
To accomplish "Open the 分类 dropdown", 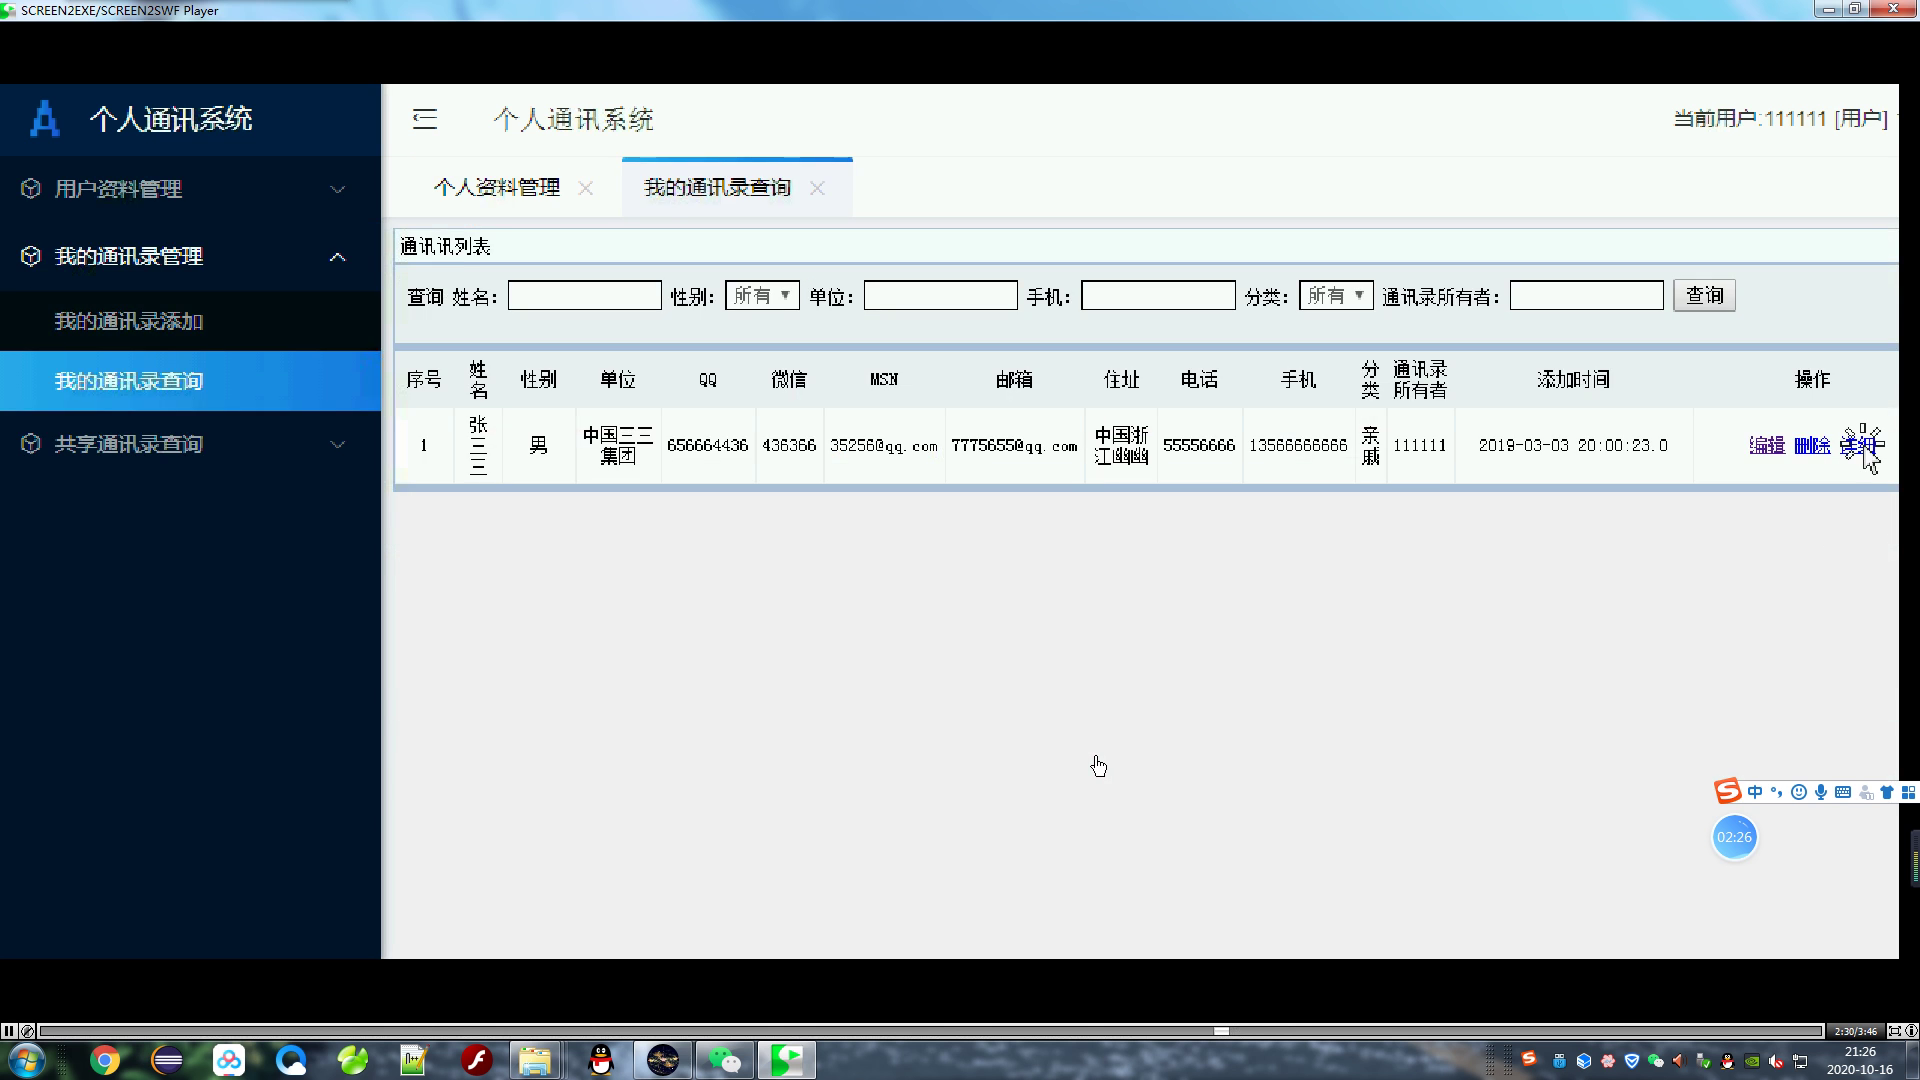I will click(1336, 295).
